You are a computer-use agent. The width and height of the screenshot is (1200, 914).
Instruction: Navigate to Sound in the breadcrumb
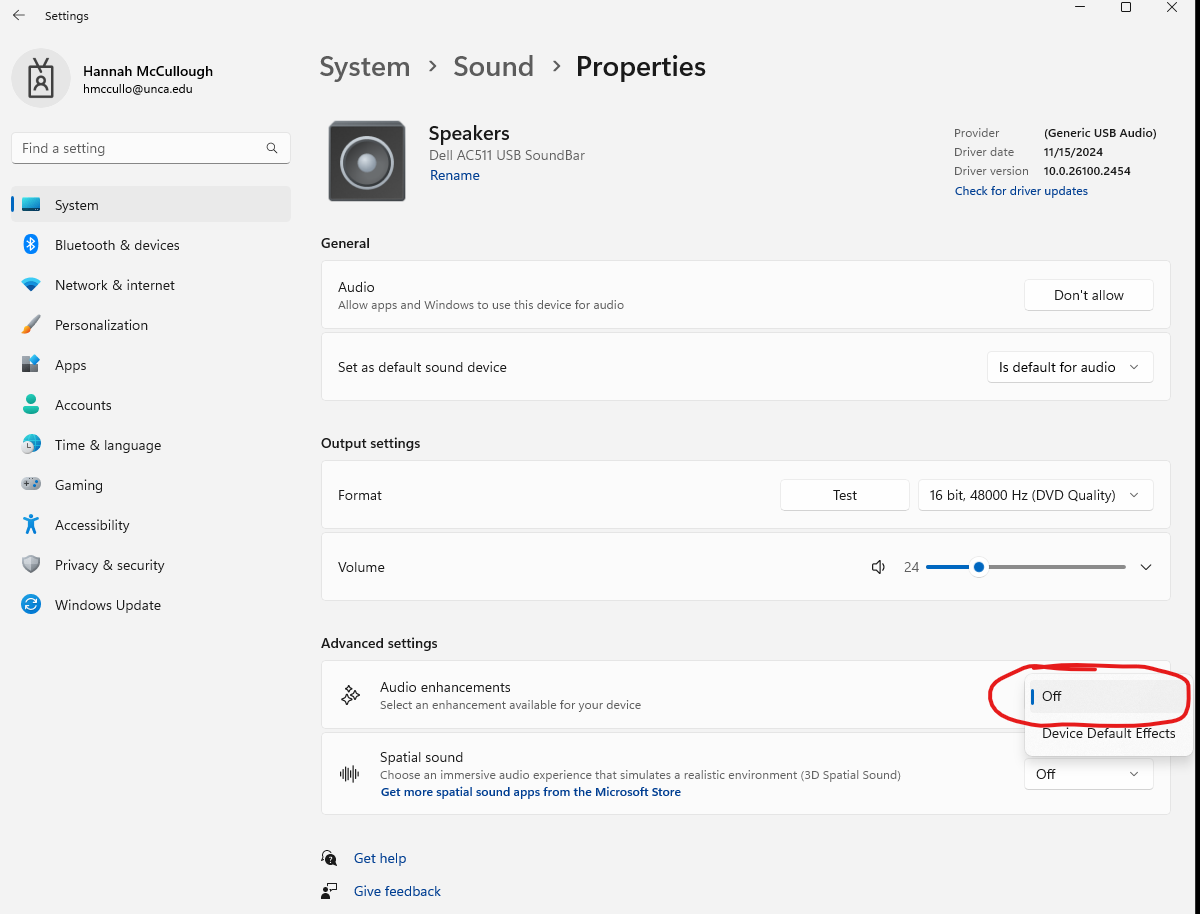493,66
